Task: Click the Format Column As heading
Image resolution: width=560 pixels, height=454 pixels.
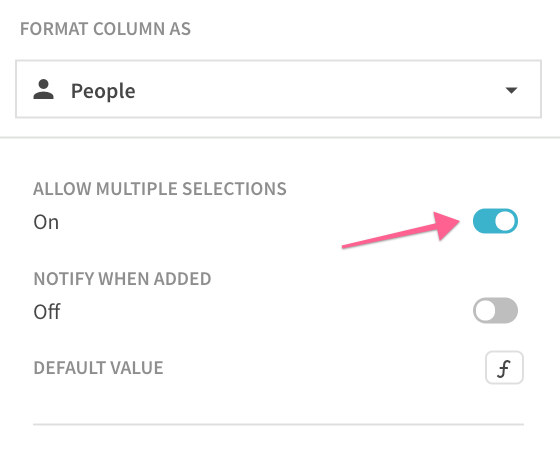Action: point(105,29)
